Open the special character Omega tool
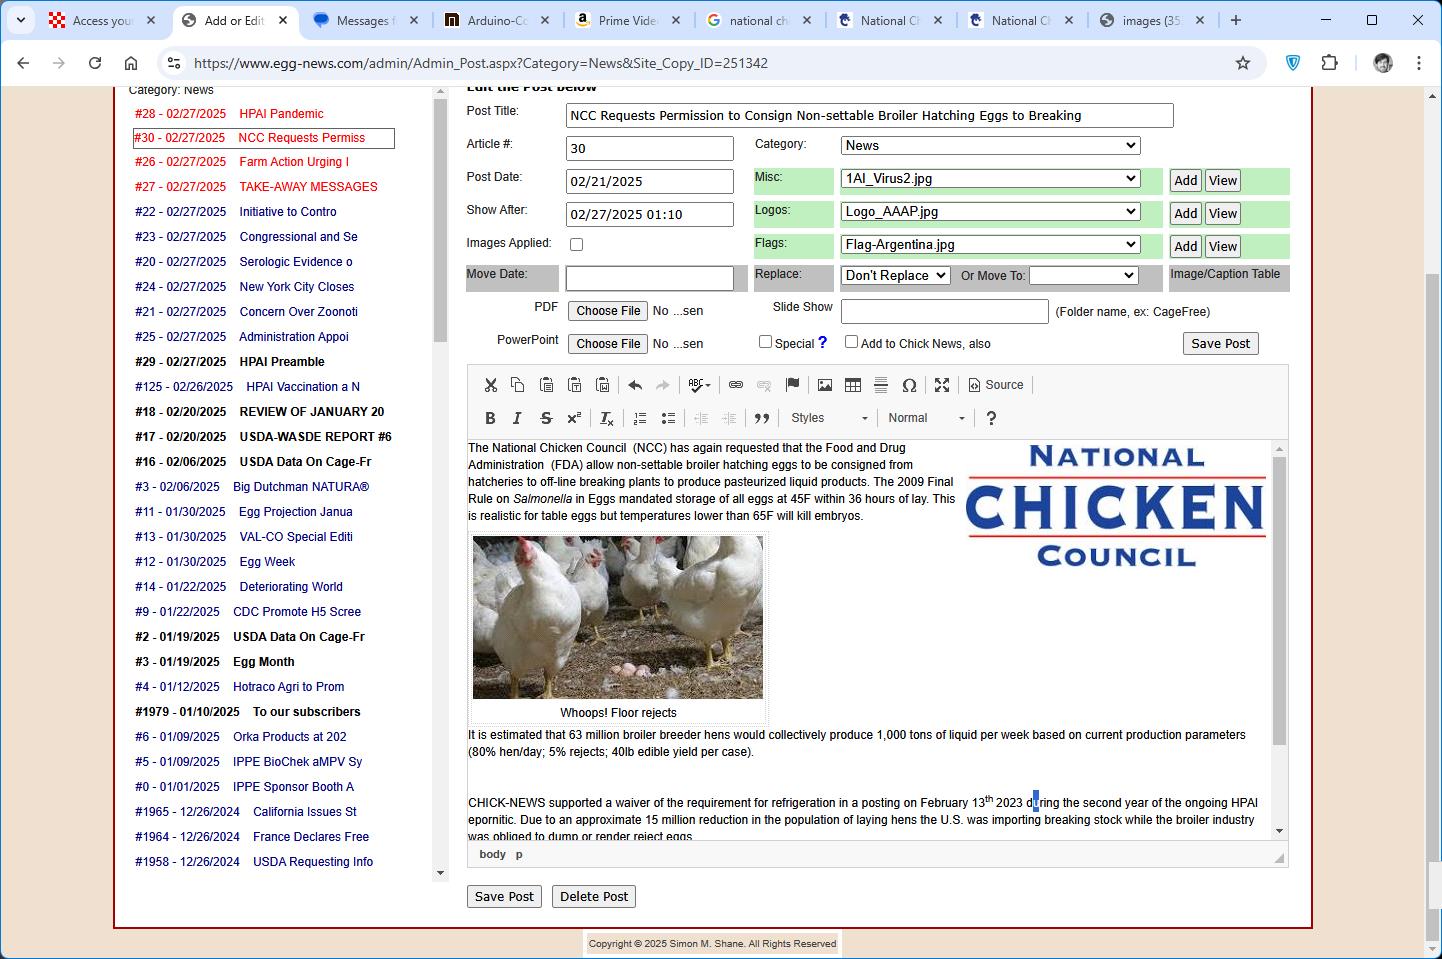The width and height of the screenshot is (1442, 959). 909,385
